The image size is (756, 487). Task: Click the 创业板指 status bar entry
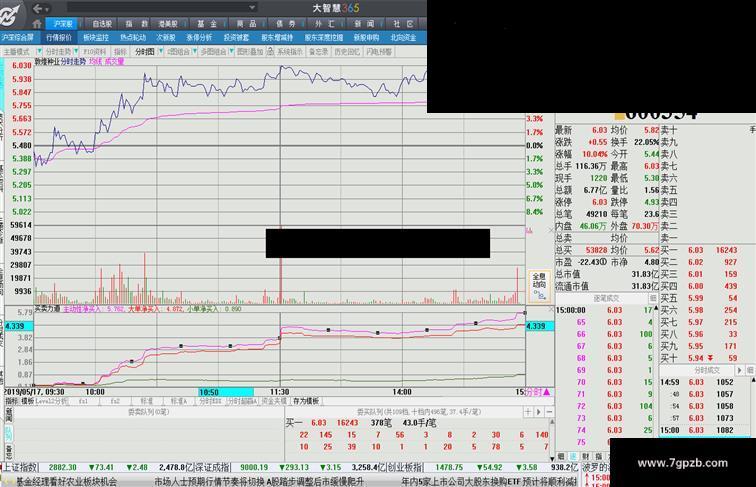coord(405,467)
